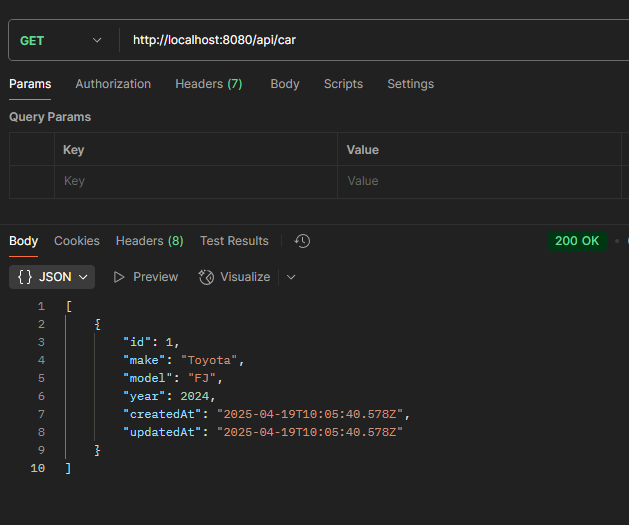629x525 pixels.
Task: Click the 200 OK status badge
Action: [577, 241]
